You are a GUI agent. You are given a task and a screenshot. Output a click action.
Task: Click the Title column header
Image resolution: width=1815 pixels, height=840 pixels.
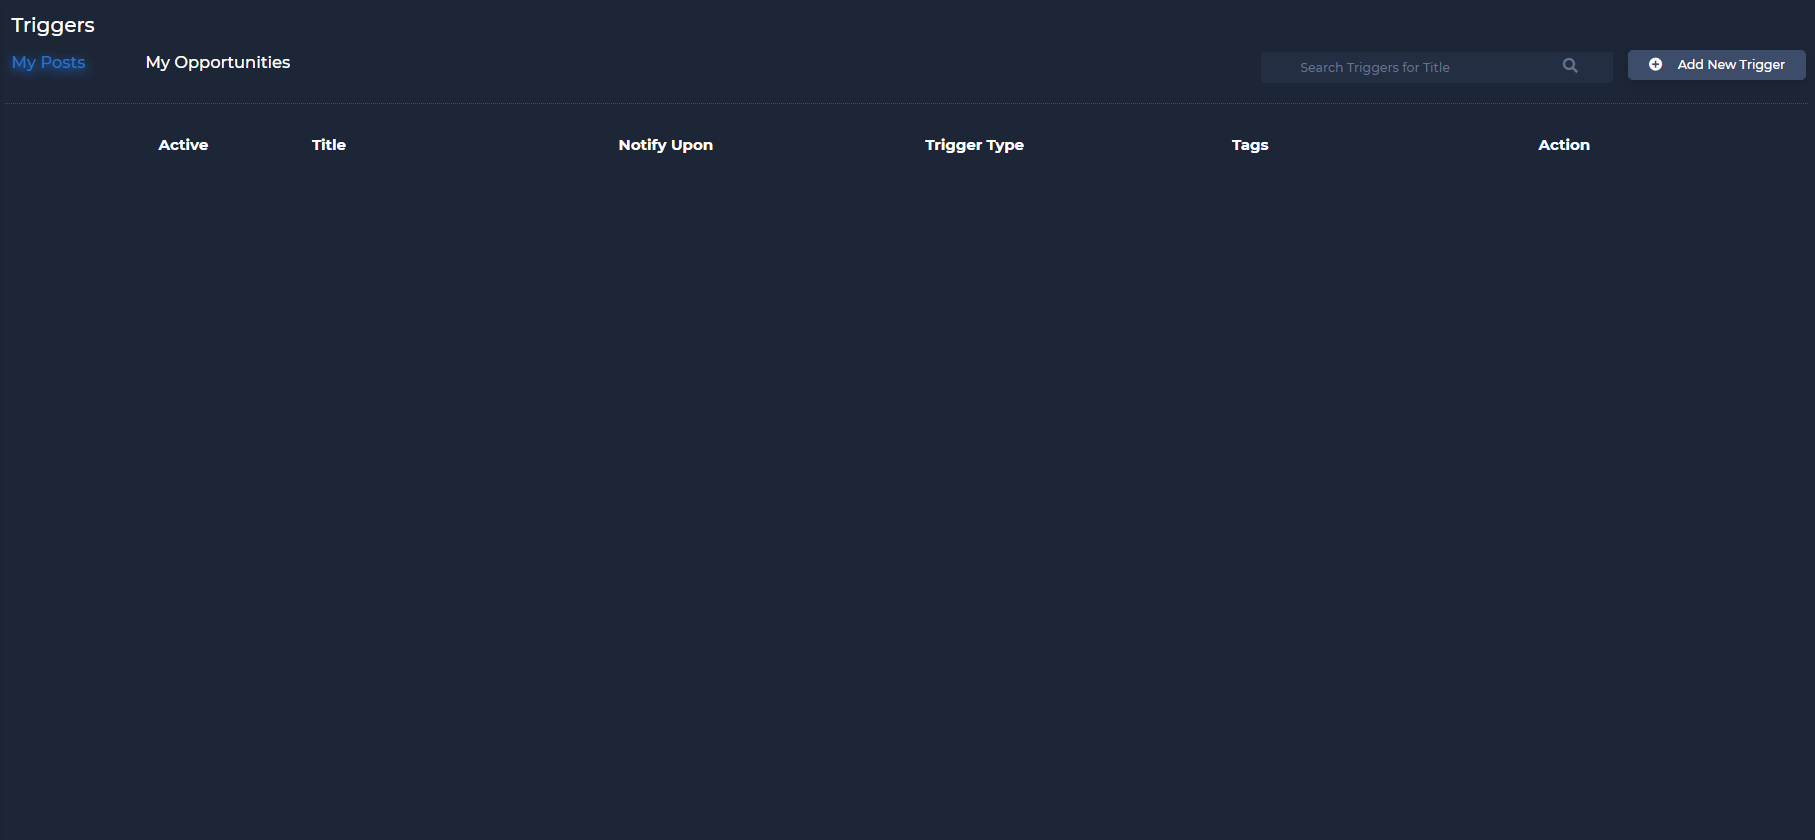point(329,145)
